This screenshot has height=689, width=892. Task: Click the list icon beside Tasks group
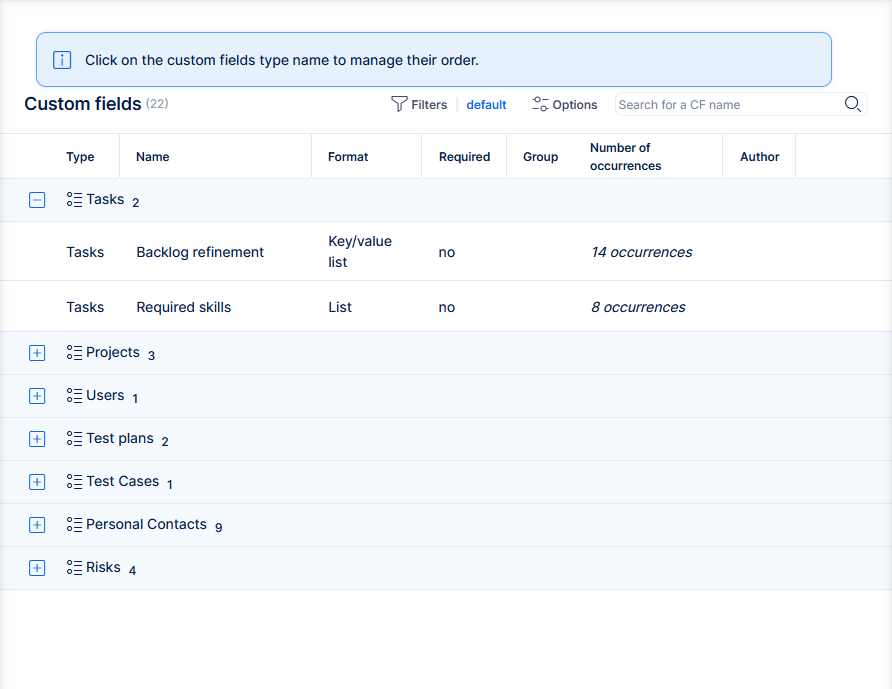point(74,200)
